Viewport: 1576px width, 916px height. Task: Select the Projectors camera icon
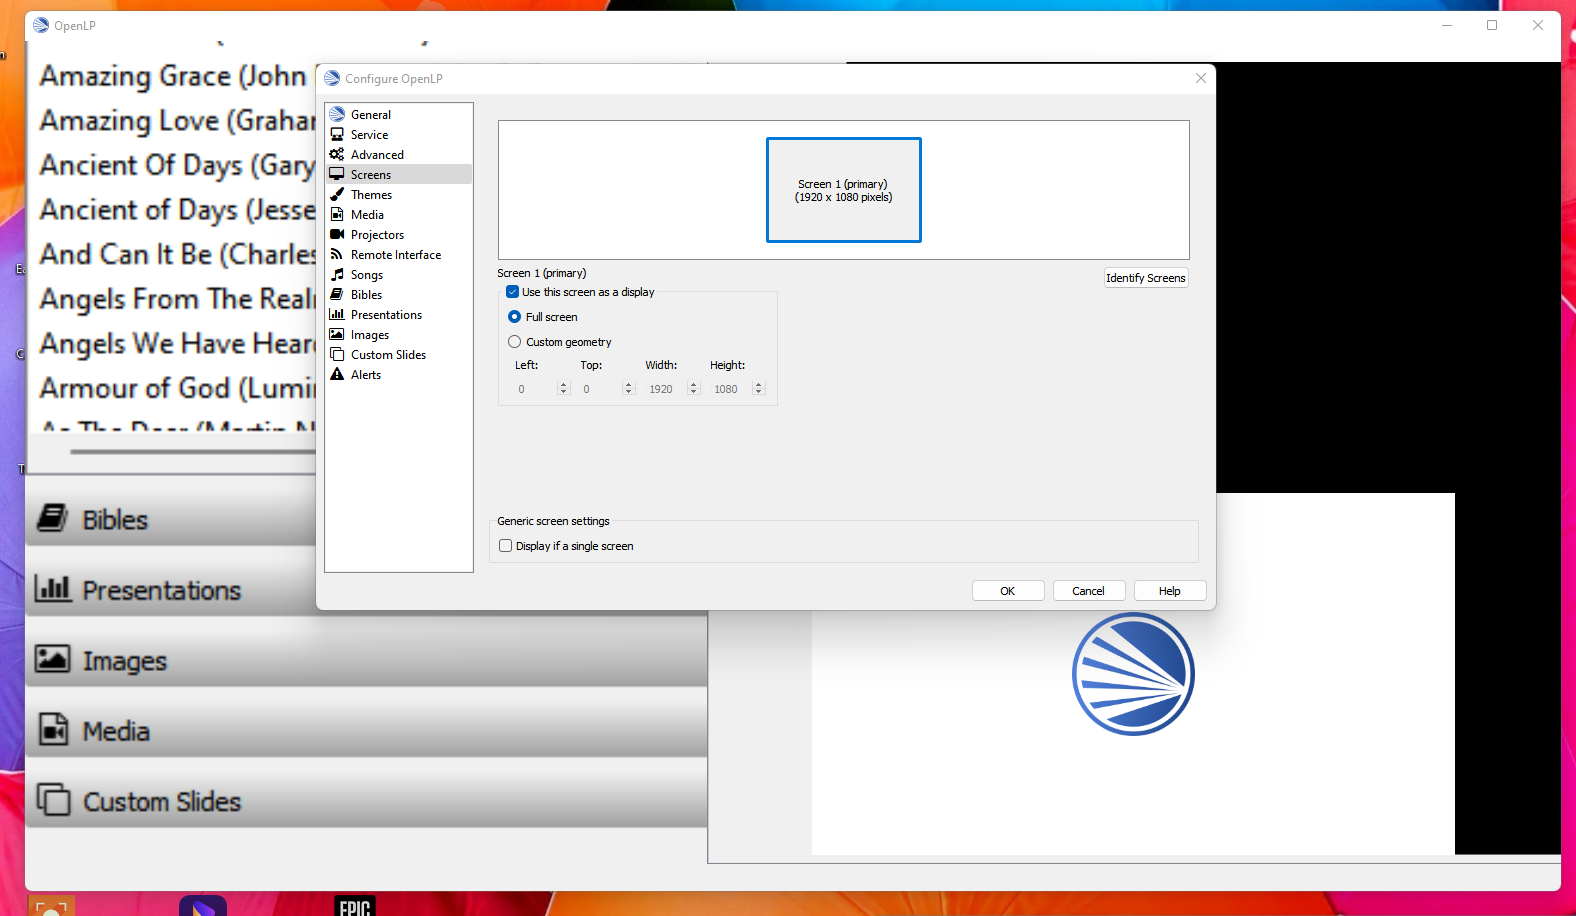click(x=337, y=234)
